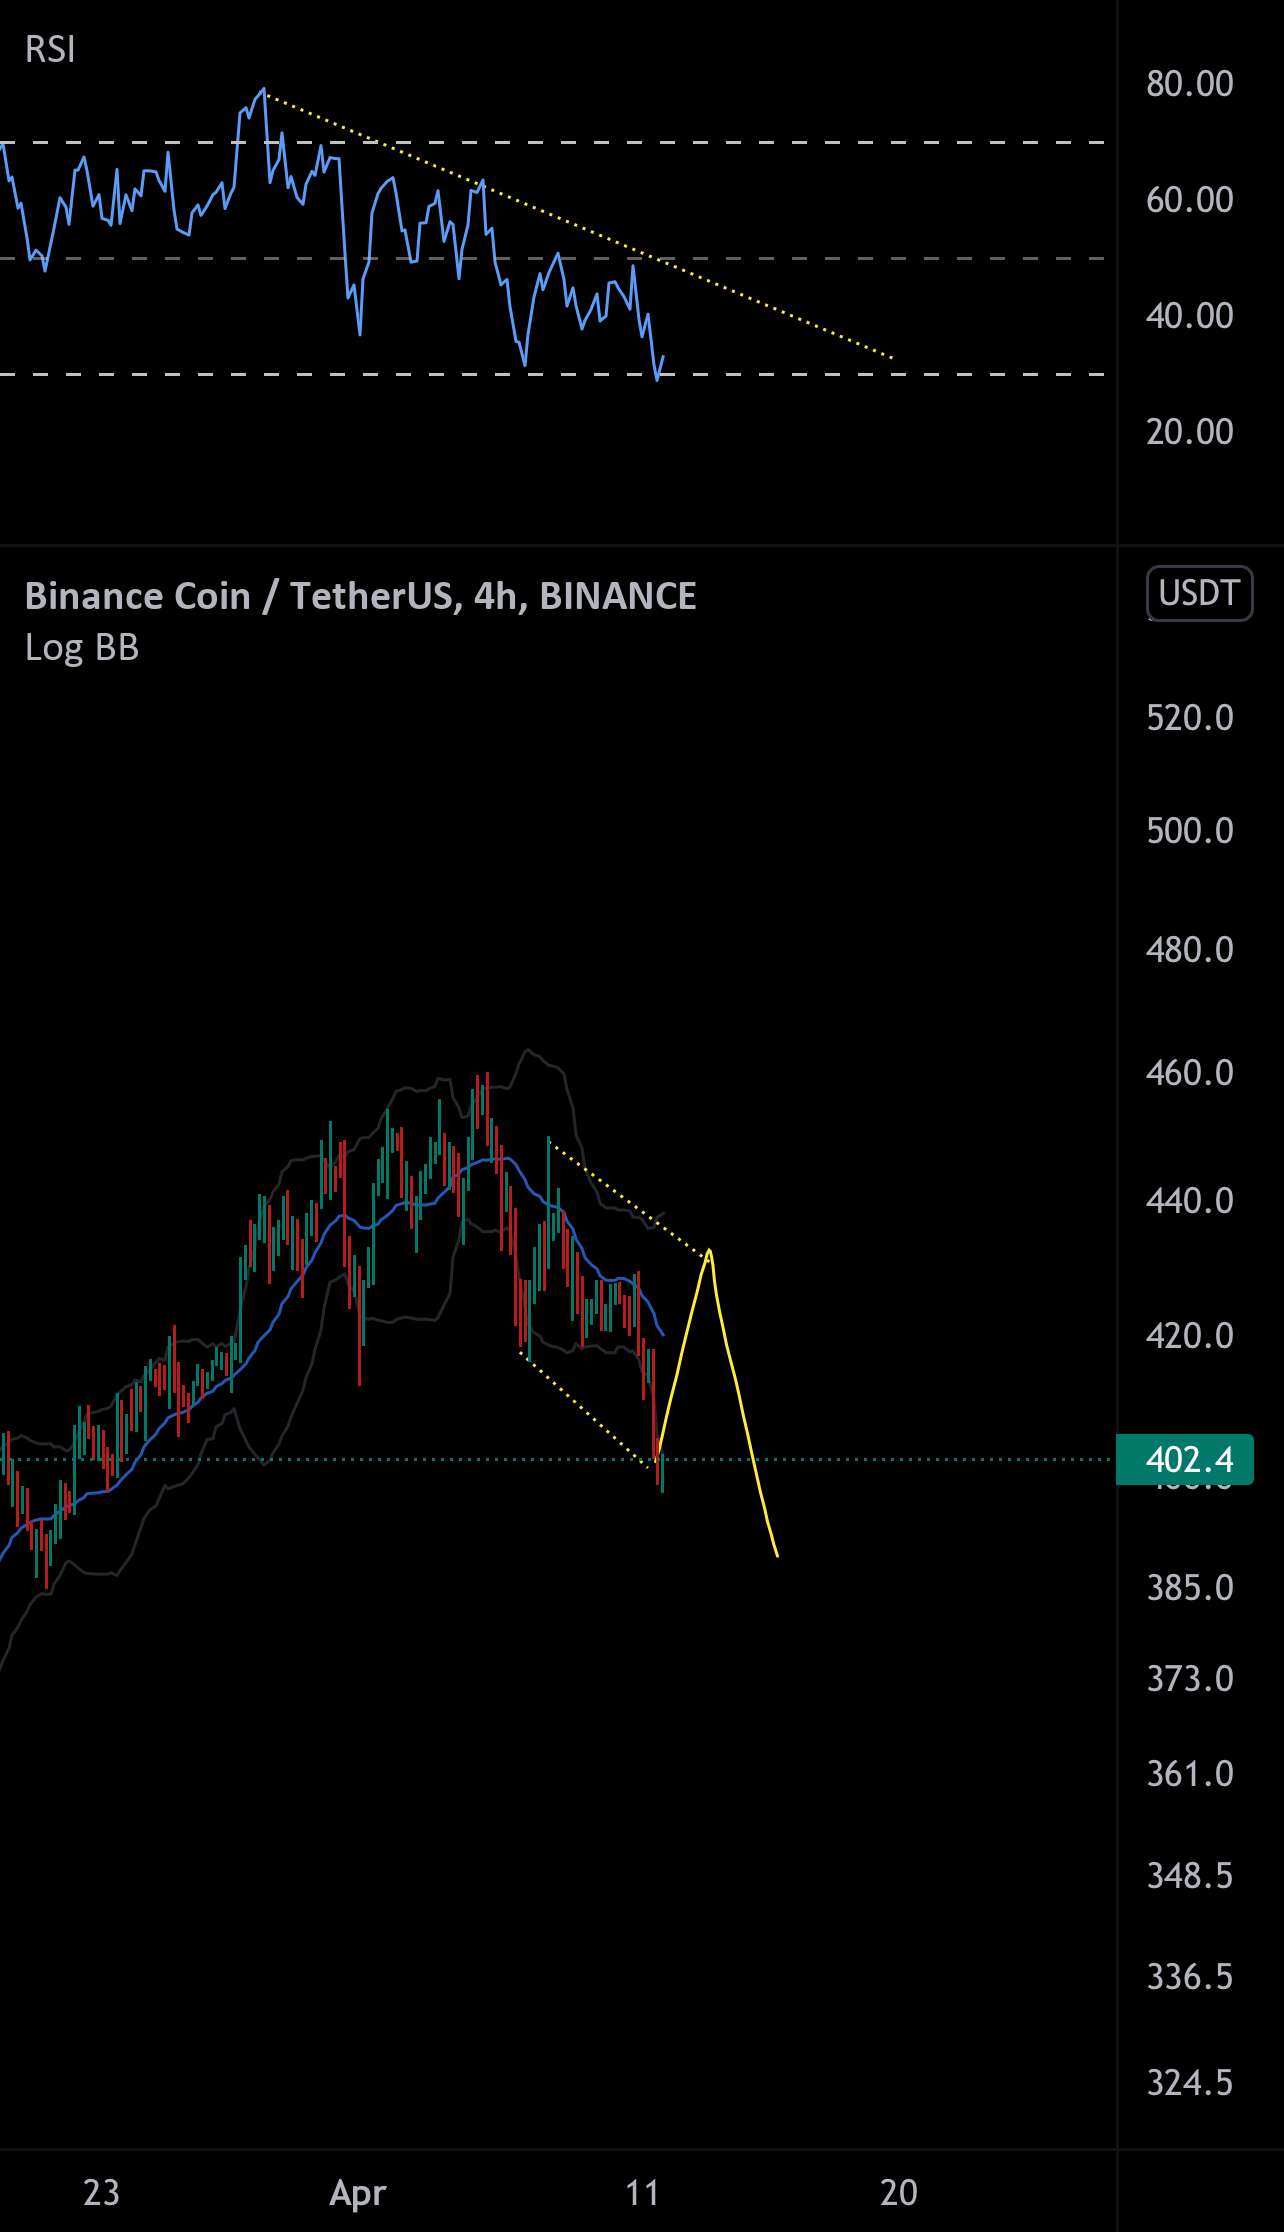
Task: Click the Apr label on time axis
Action: [x=358, y=2194]
